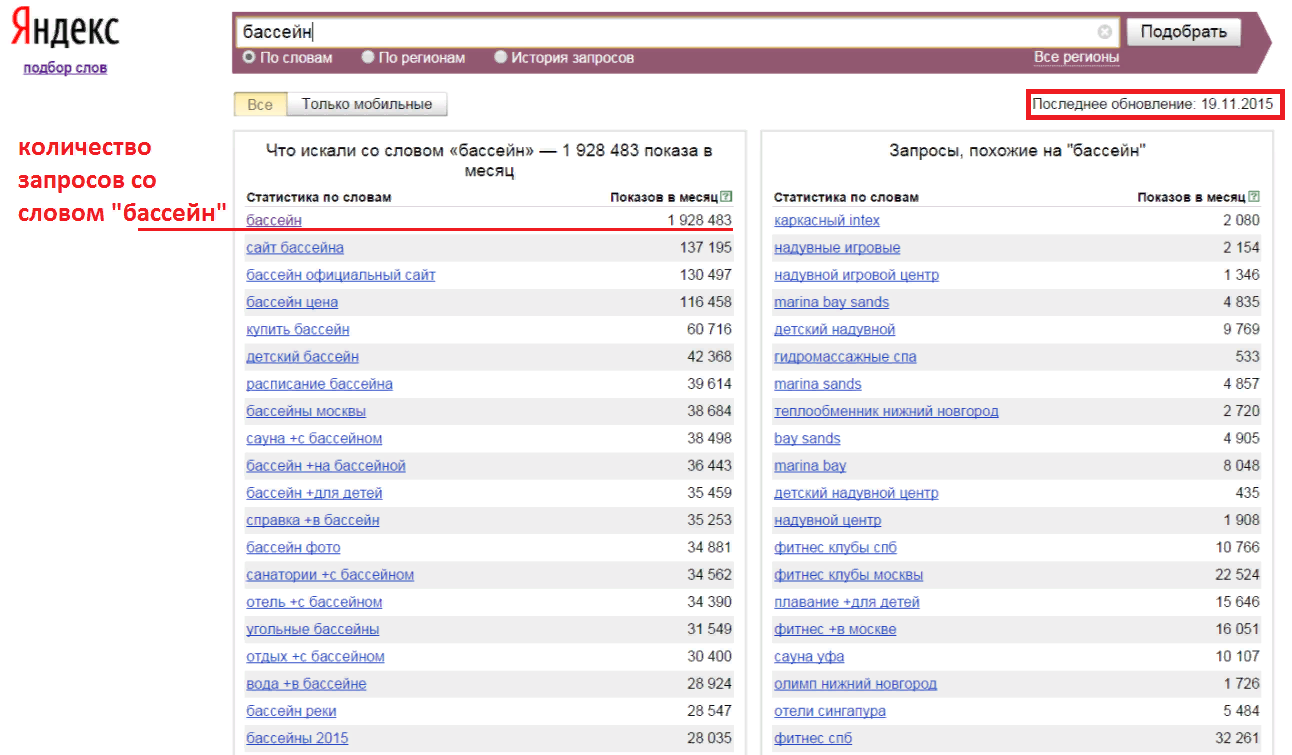This screenshot has height=755, width=1292.
Task: Clear the search field with the X icon
Action: 1104,31
